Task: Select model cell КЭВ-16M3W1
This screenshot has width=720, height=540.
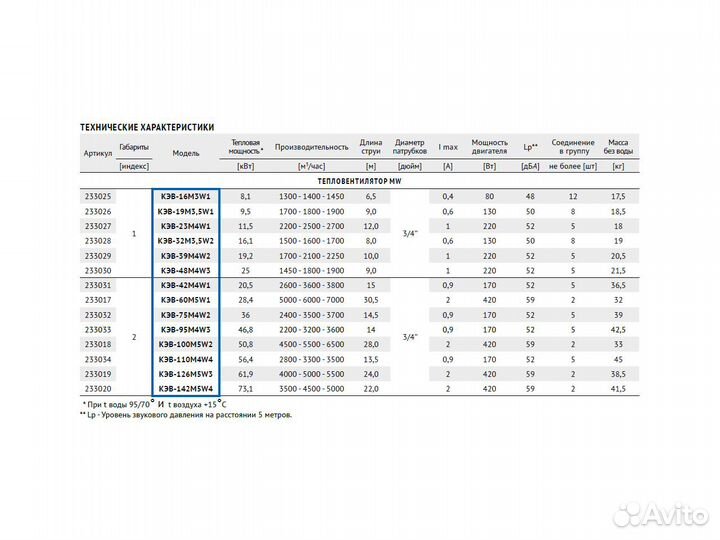Action: (185, 197)
